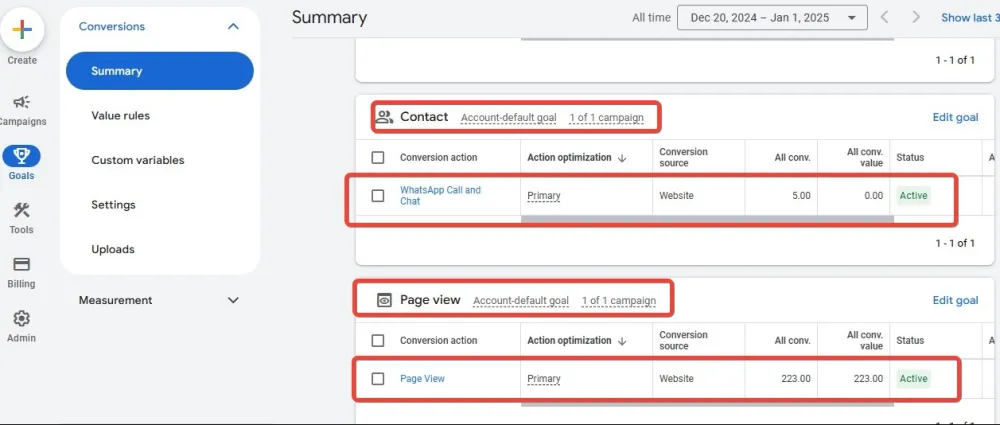Click the Page view eye icon
This screenshot has height=425, width=1000.
tap(384, 300)
